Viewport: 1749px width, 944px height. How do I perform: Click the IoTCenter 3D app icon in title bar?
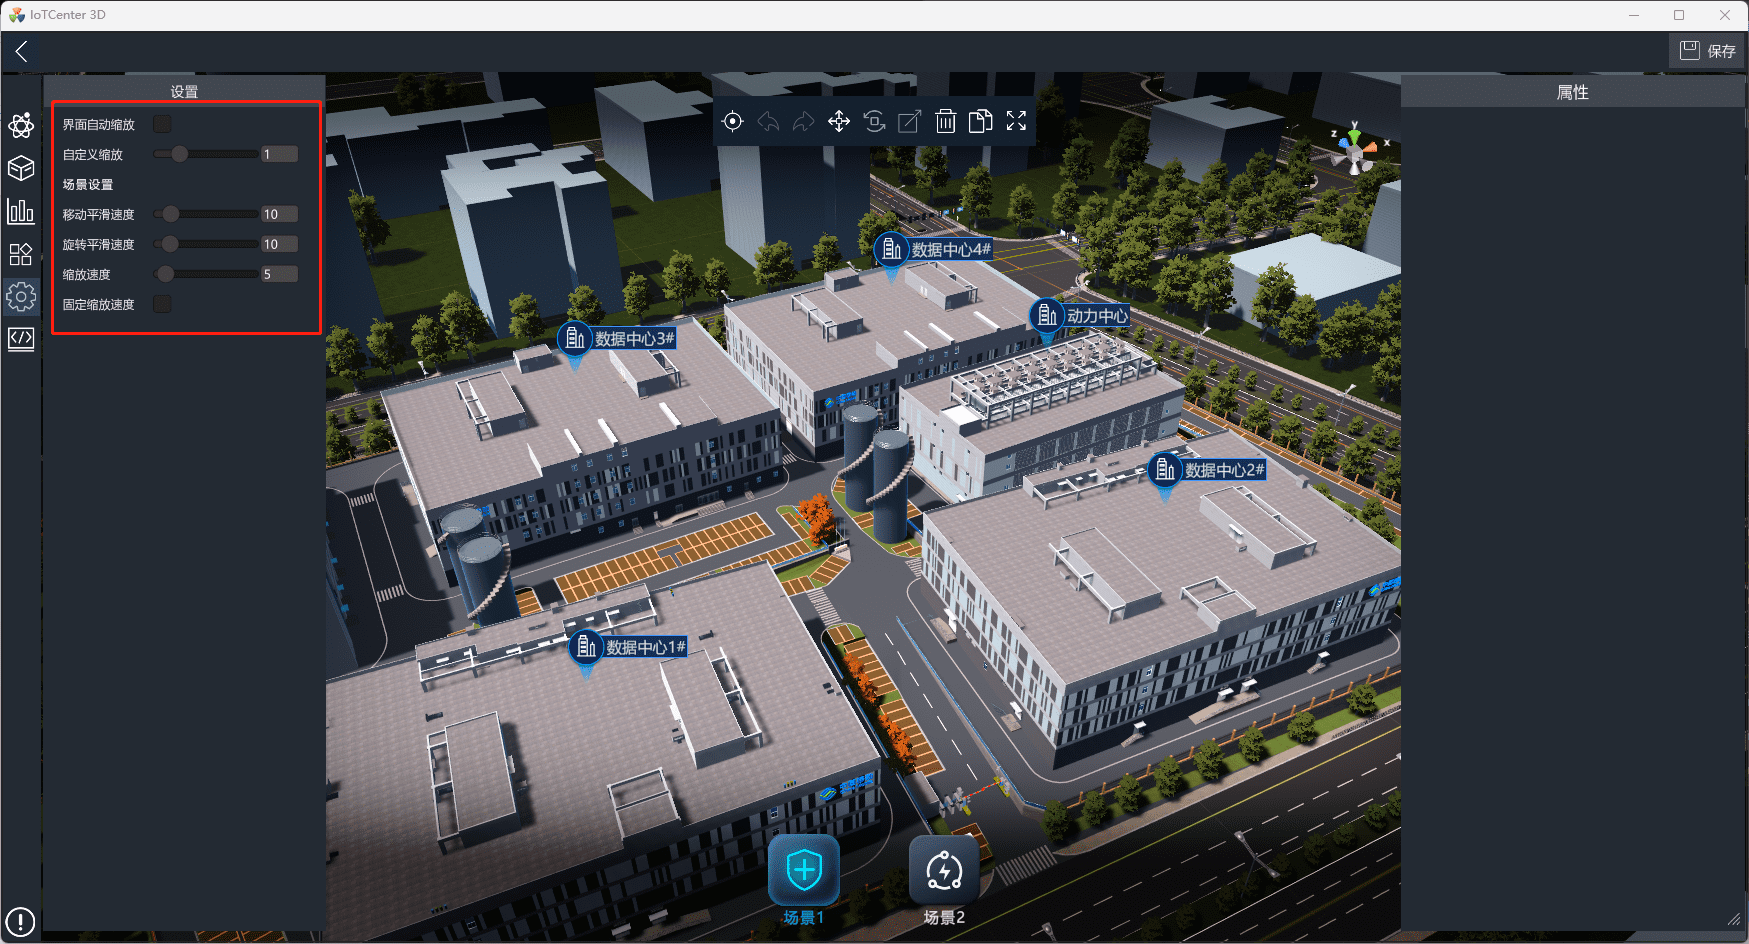coord(17,15)
